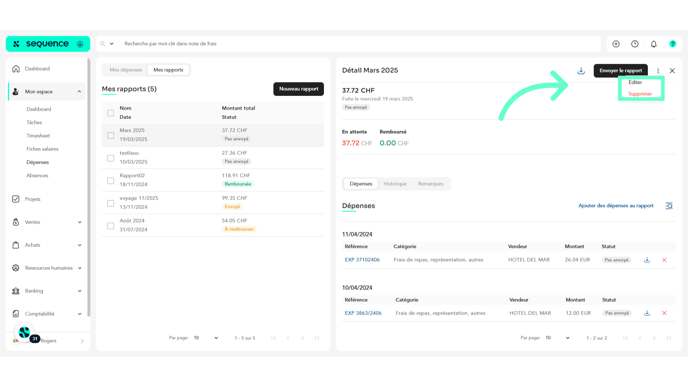
Task: Expand the Comptabilité section chevron
Action: pos(79,314)
